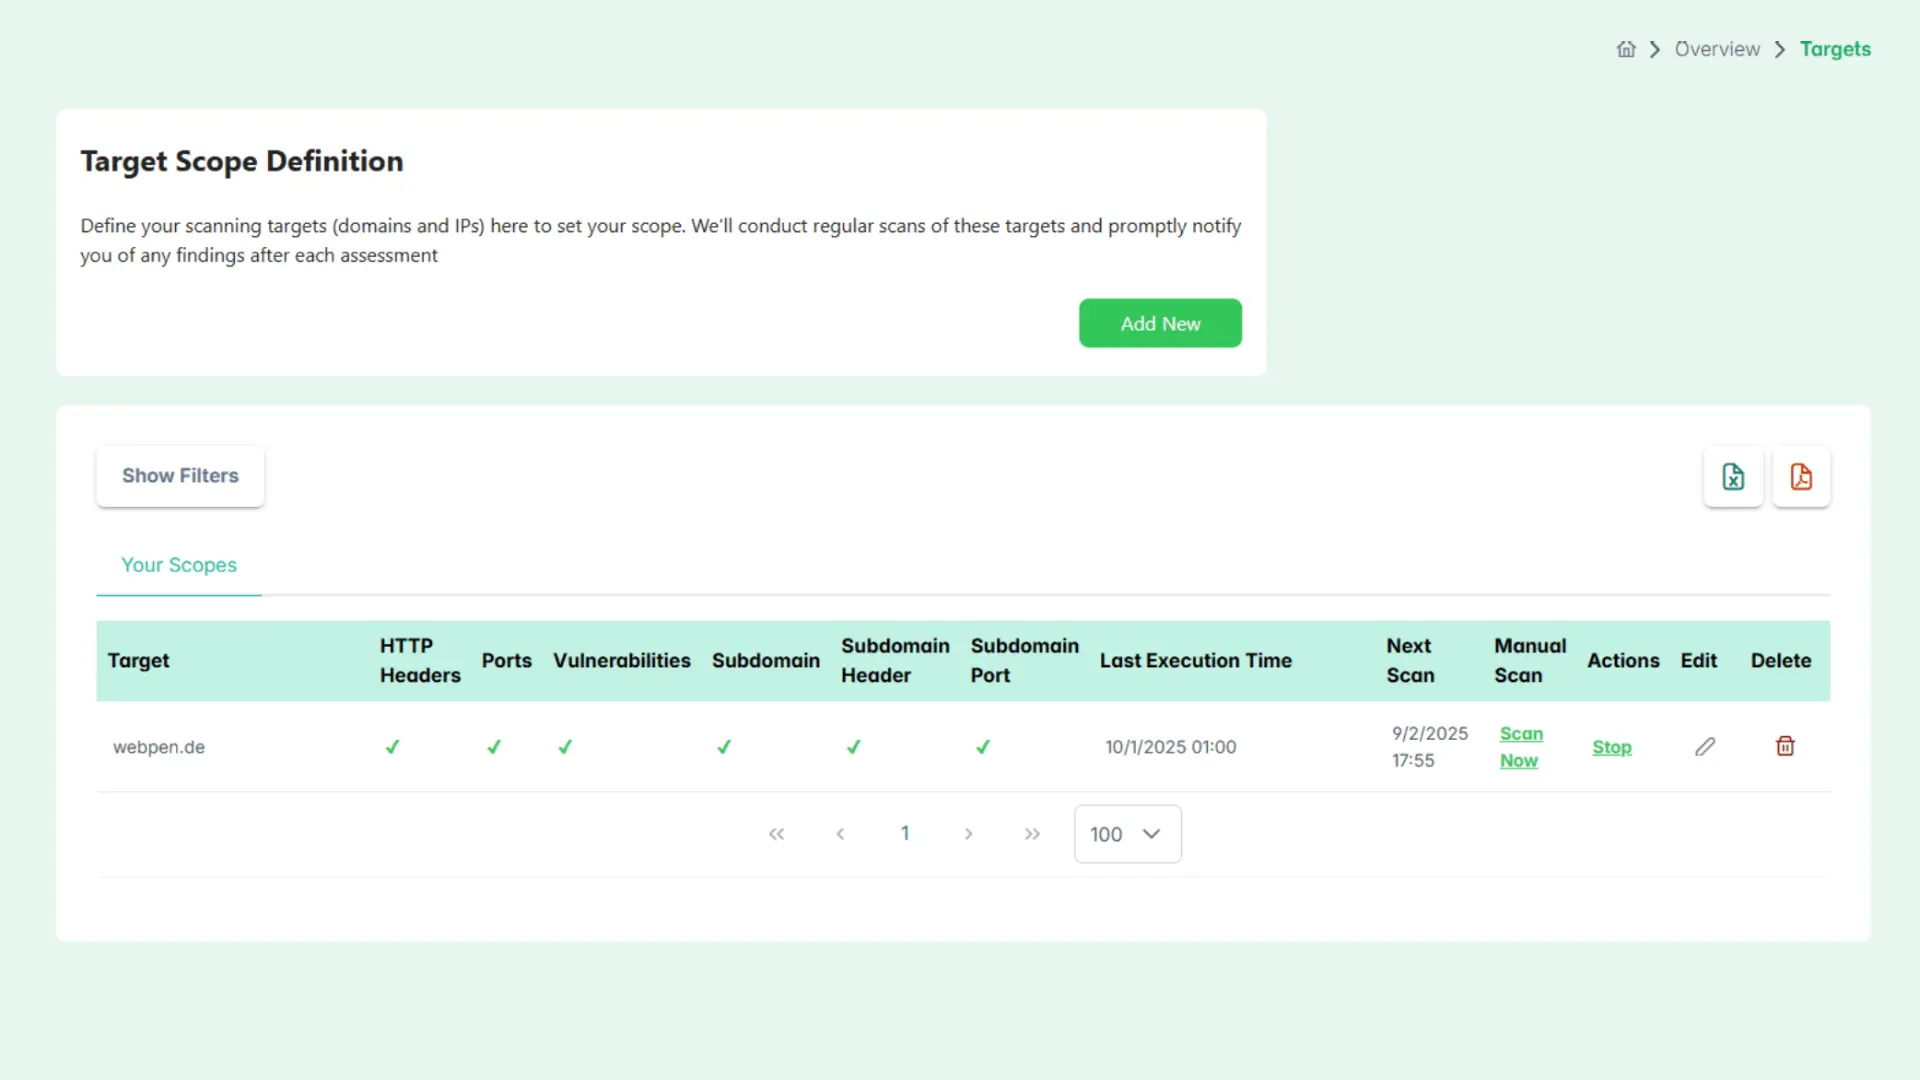Select the Your Scopes tab

(x=179, y=565)
